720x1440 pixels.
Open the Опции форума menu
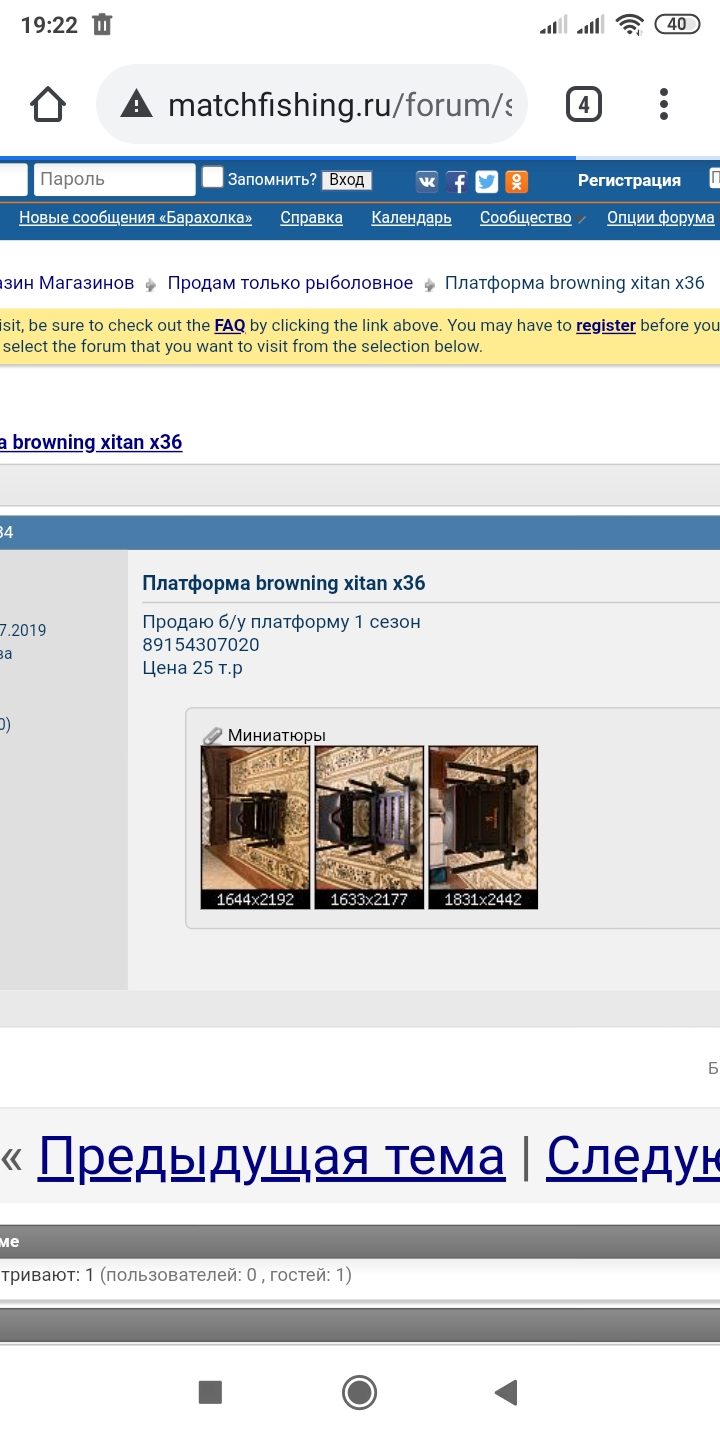click(x=661, y=217)
